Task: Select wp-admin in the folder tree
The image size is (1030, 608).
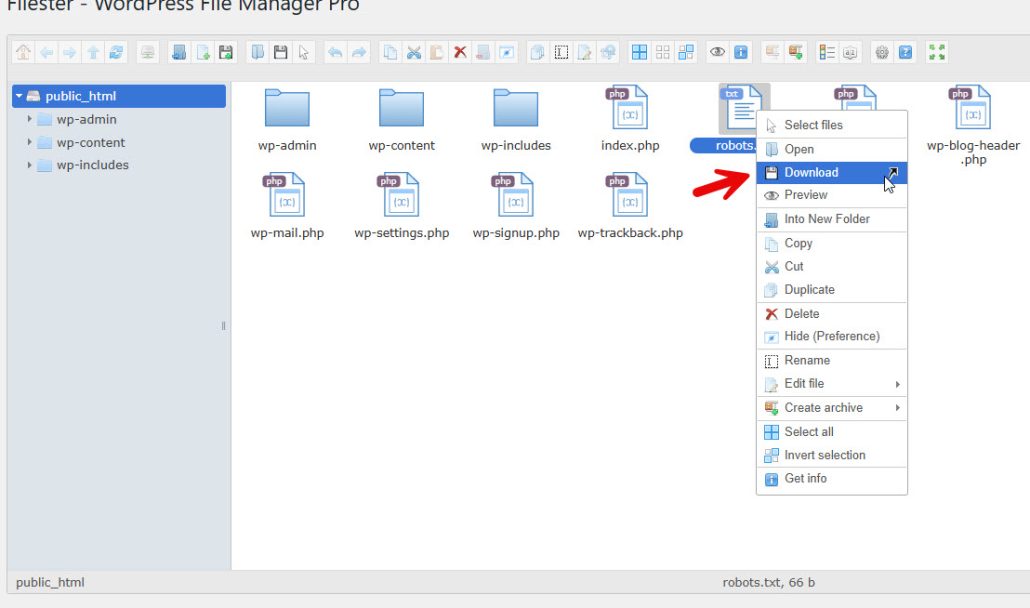Action: coord(86,119)
